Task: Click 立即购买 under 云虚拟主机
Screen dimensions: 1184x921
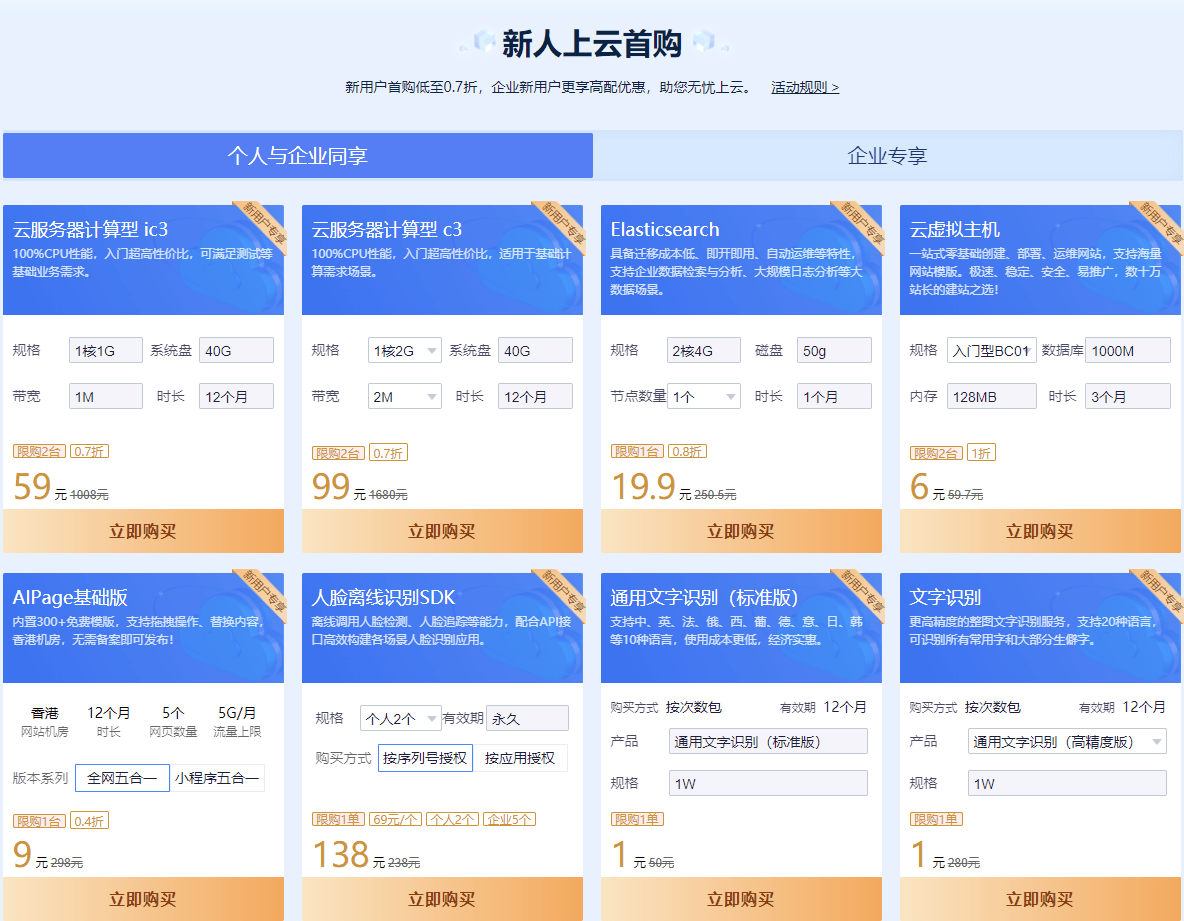Action: click(1041, 531)
